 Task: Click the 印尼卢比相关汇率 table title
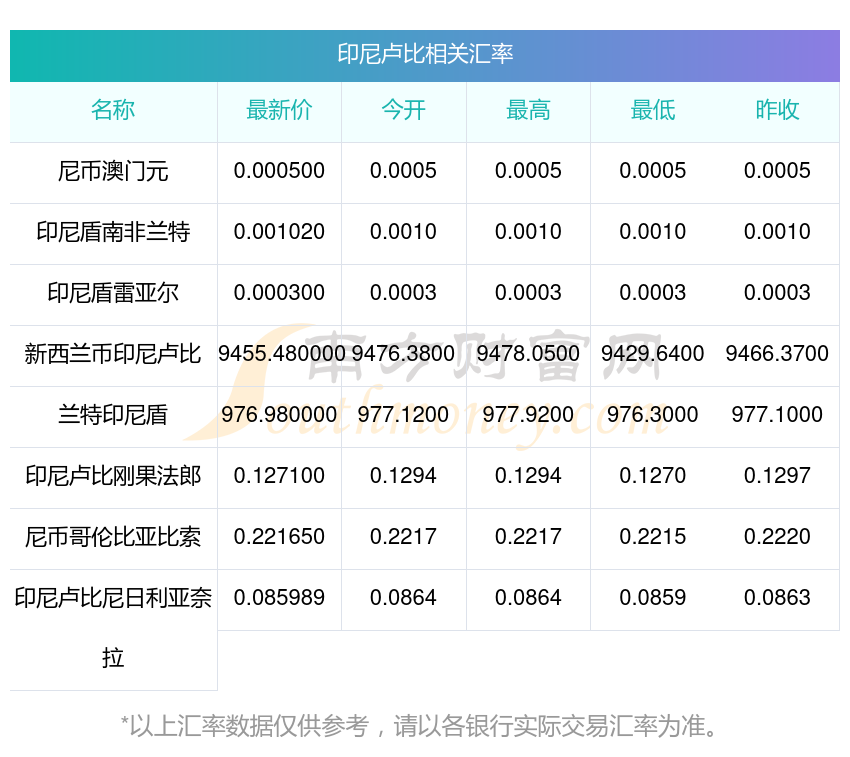425,54
